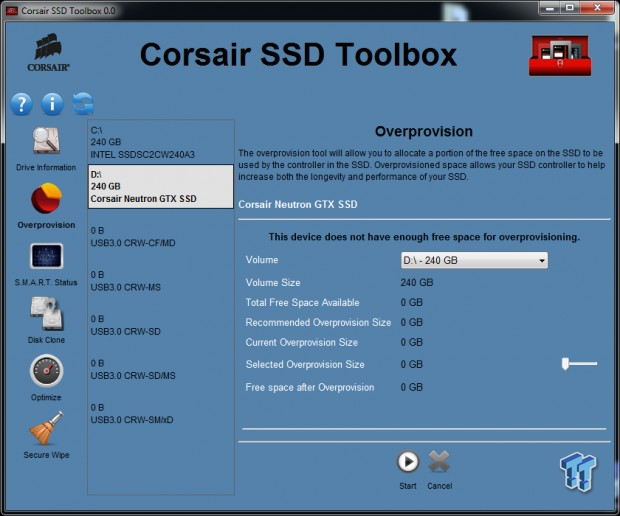Select the D:\ Corsair Neutron GTX SSD drive
Viewport: 620px width, 516px height.
click(x=161, y=187)
